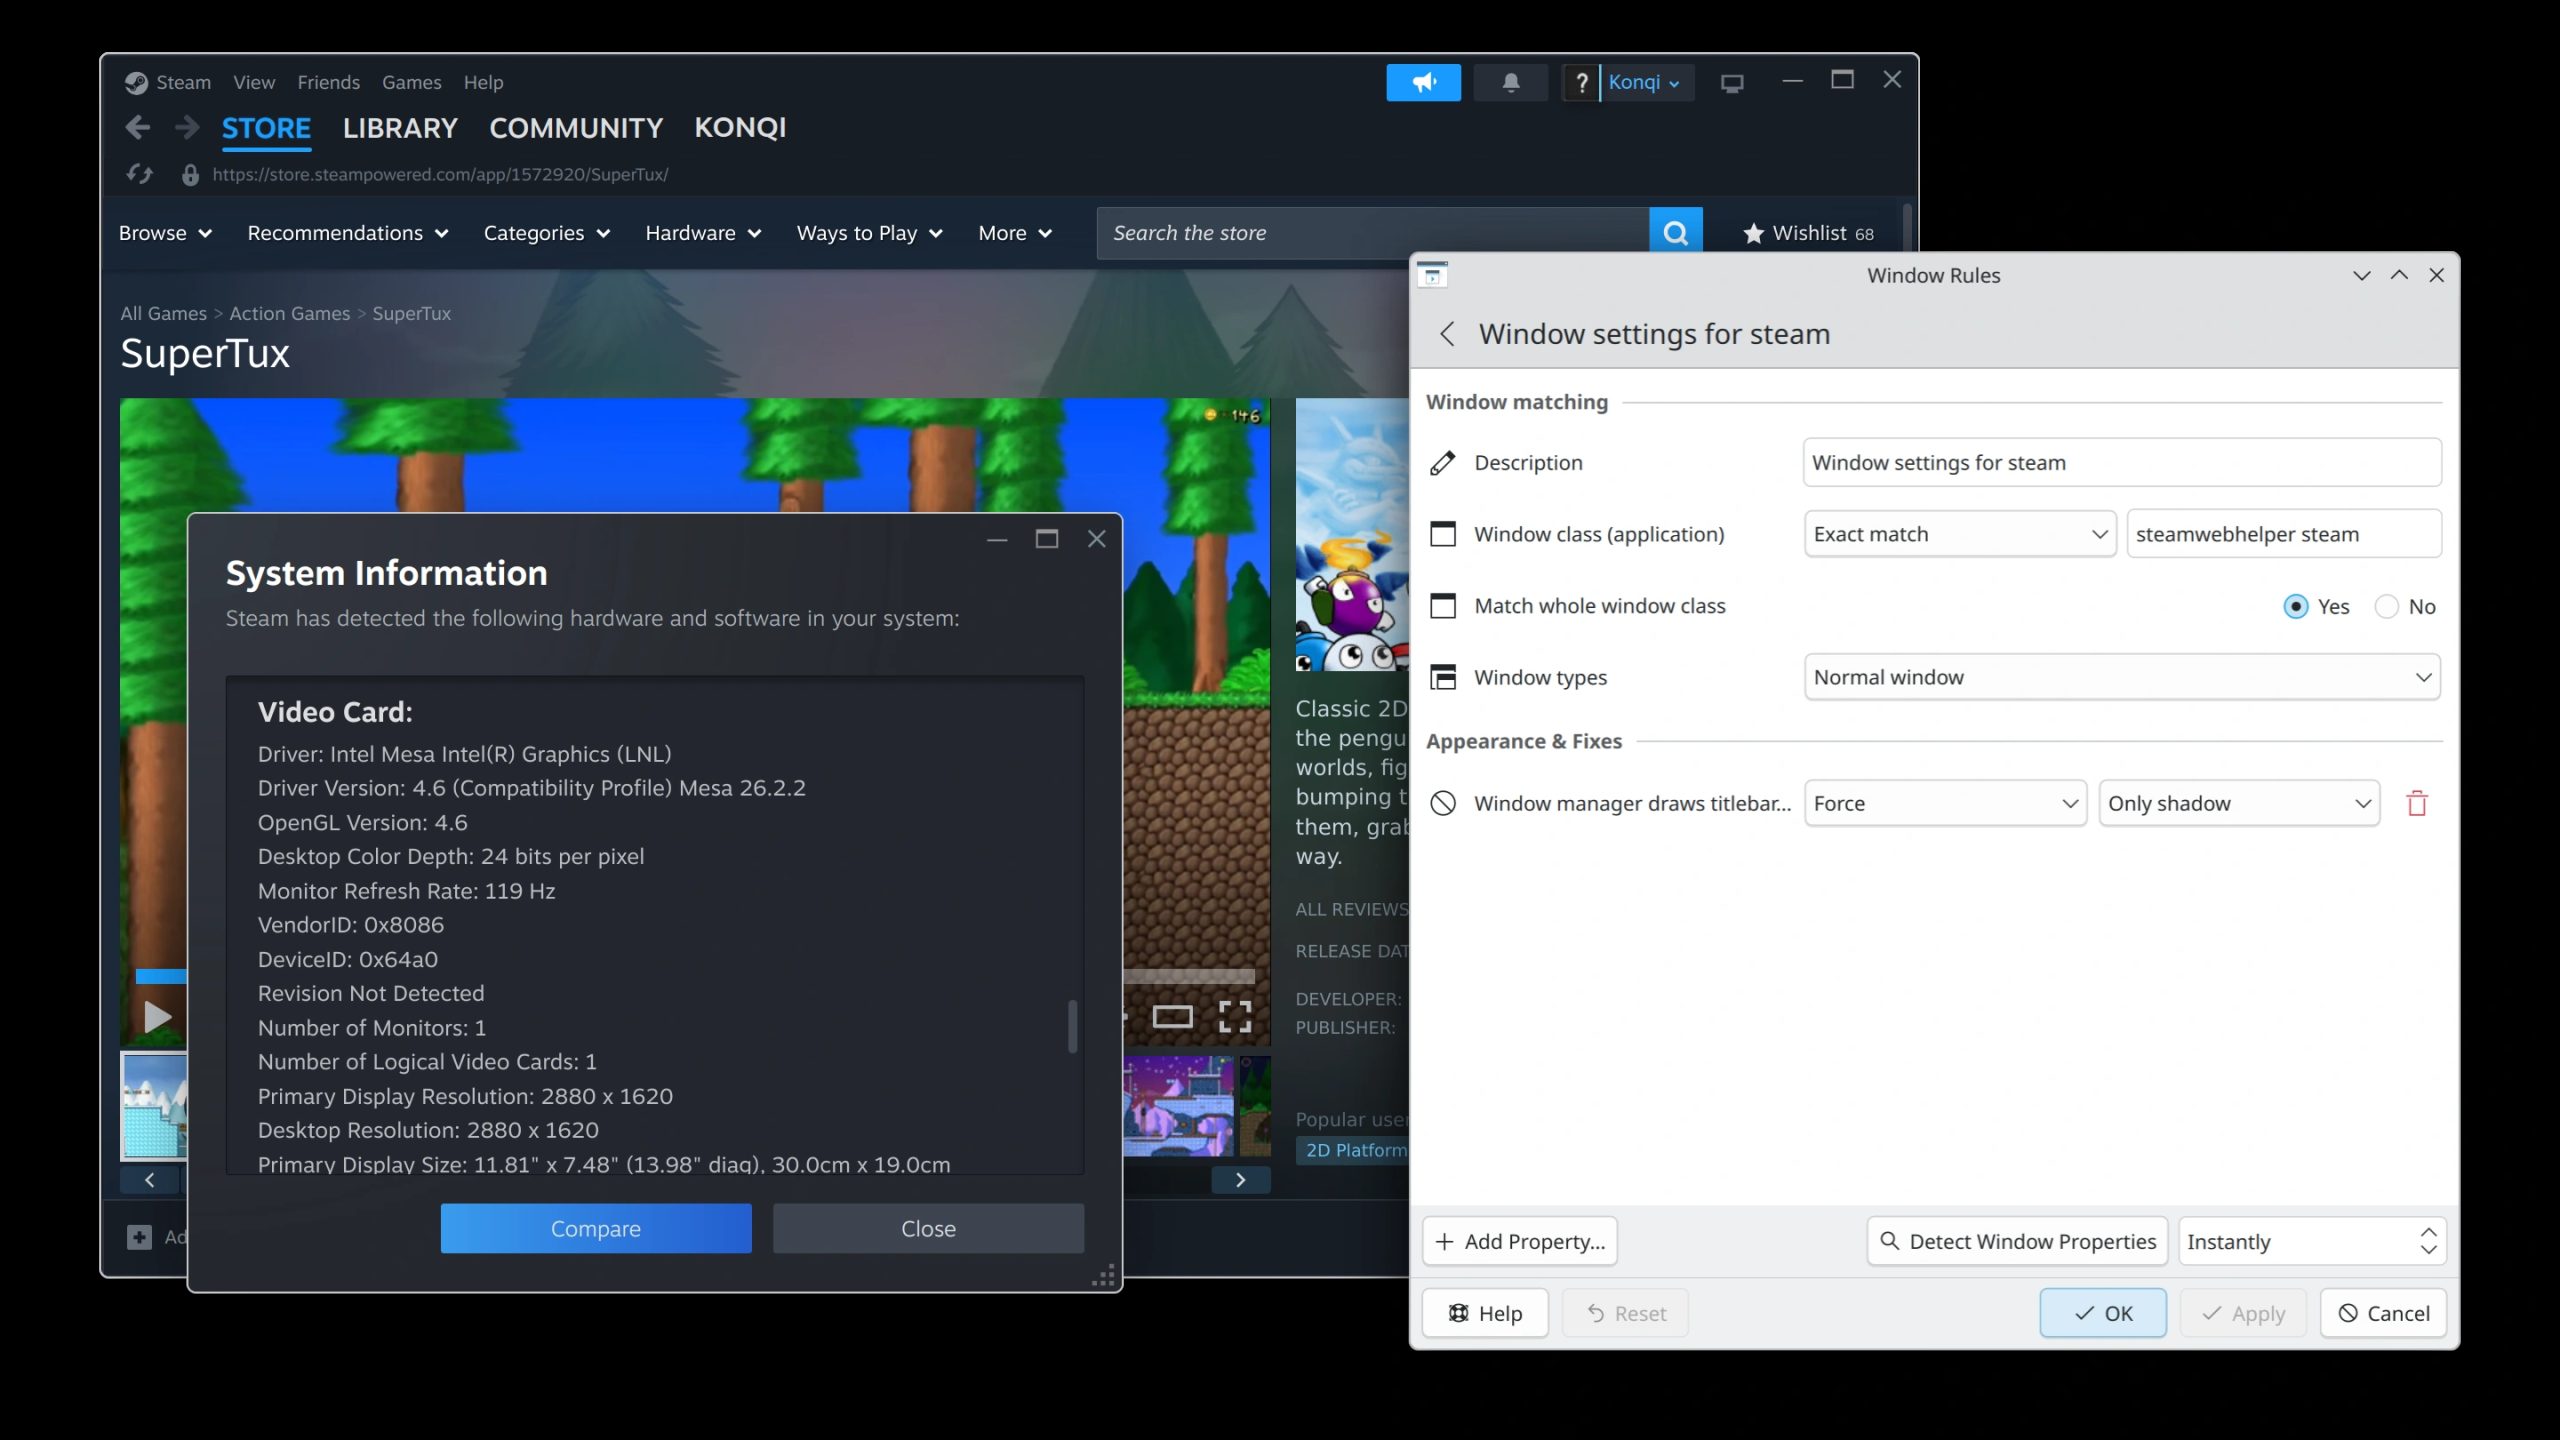This screenshot has height=1440, width=2560.
Task: Delete the titlebar property with the trash icon
Action: 2416,803
